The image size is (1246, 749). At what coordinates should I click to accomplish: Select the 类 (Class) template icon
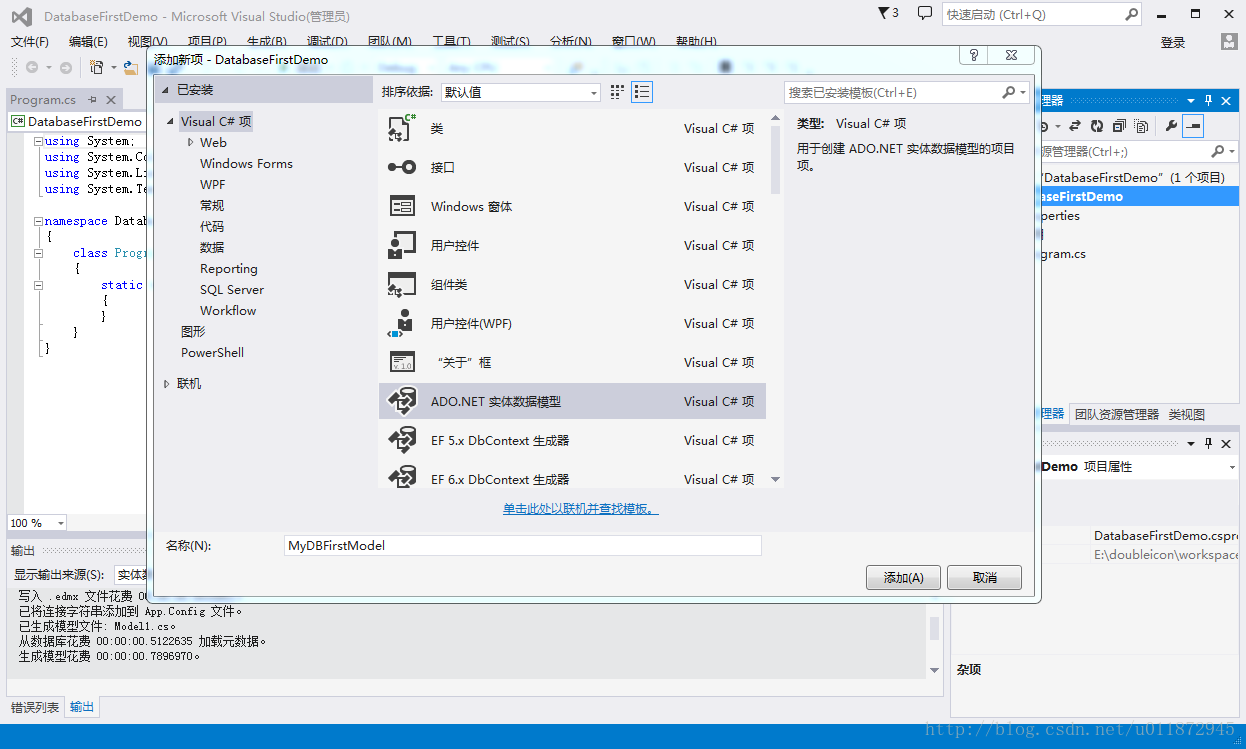pyautogui.click(x=402, y=128)
